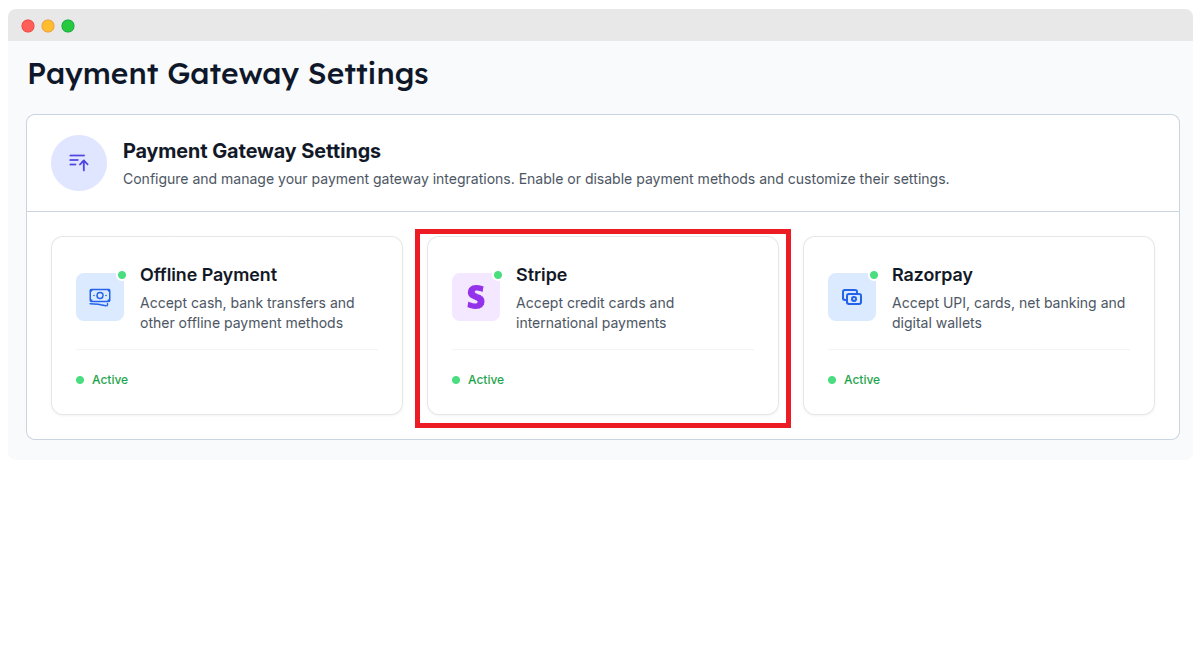Click the 'Configure and manage your payment gateway' subtitle
1201x648 pixels.
(536, 180)
